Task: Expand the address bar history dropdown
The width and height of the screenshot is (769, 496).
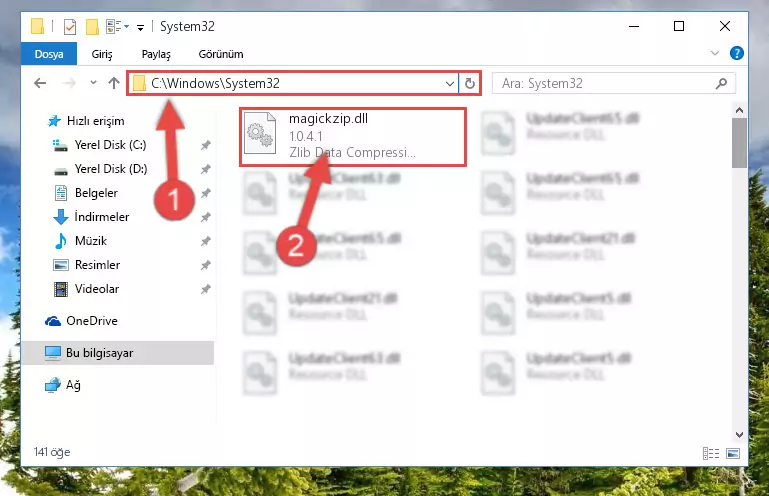Action: coord(449,83)
